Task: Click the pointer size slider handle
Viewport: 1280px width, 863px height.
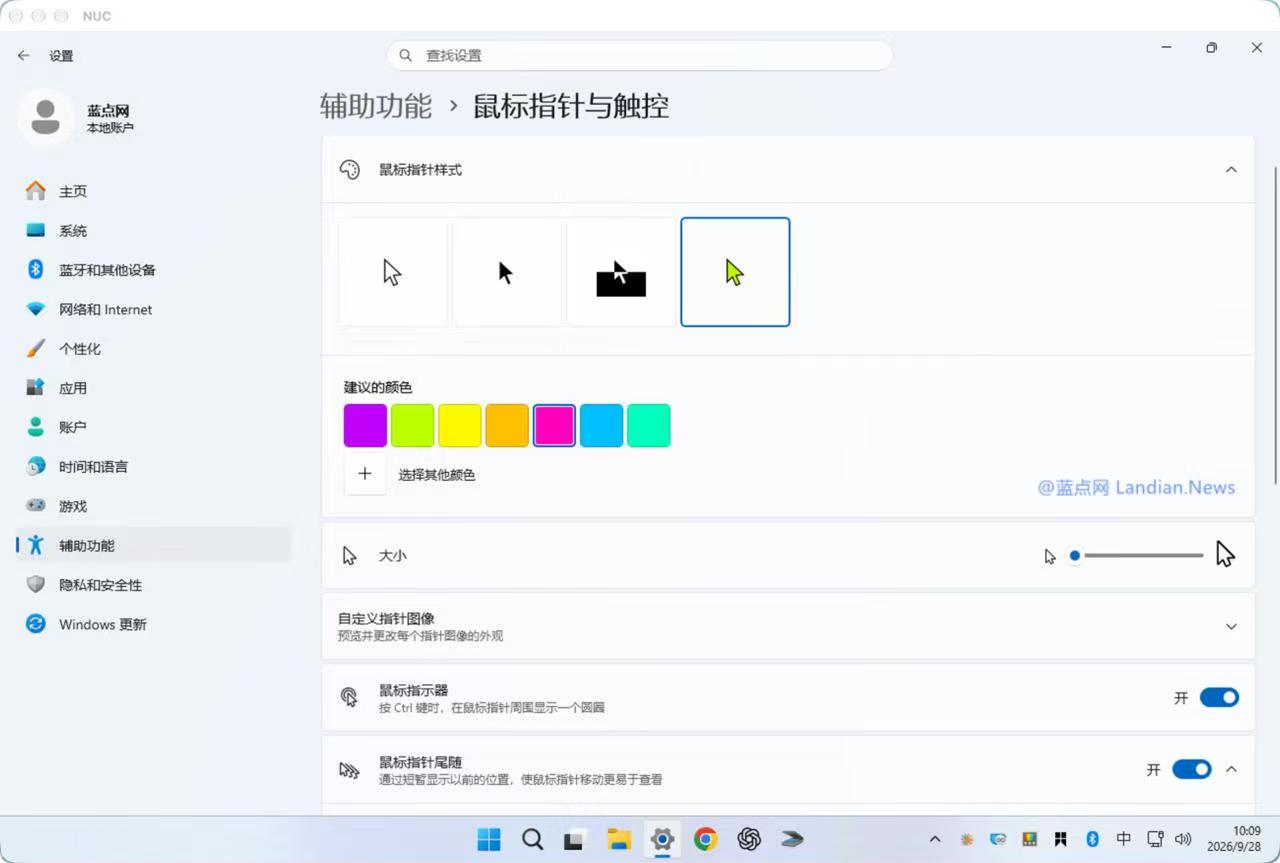Action: [x=1075, y=555]
